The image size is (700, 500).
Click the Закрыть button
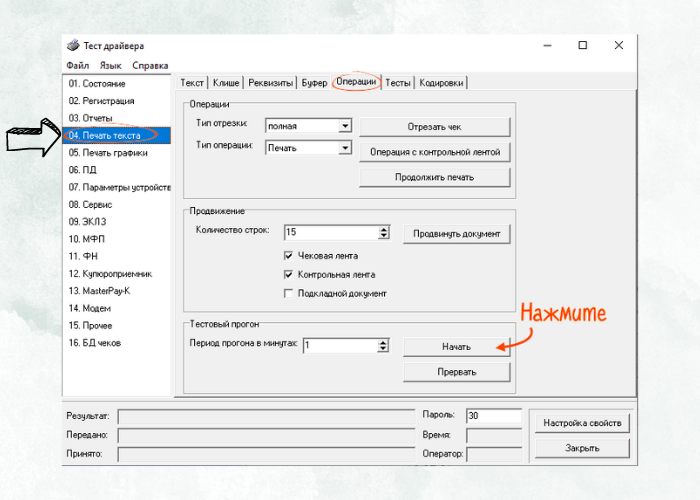click(x=582, y=448)
